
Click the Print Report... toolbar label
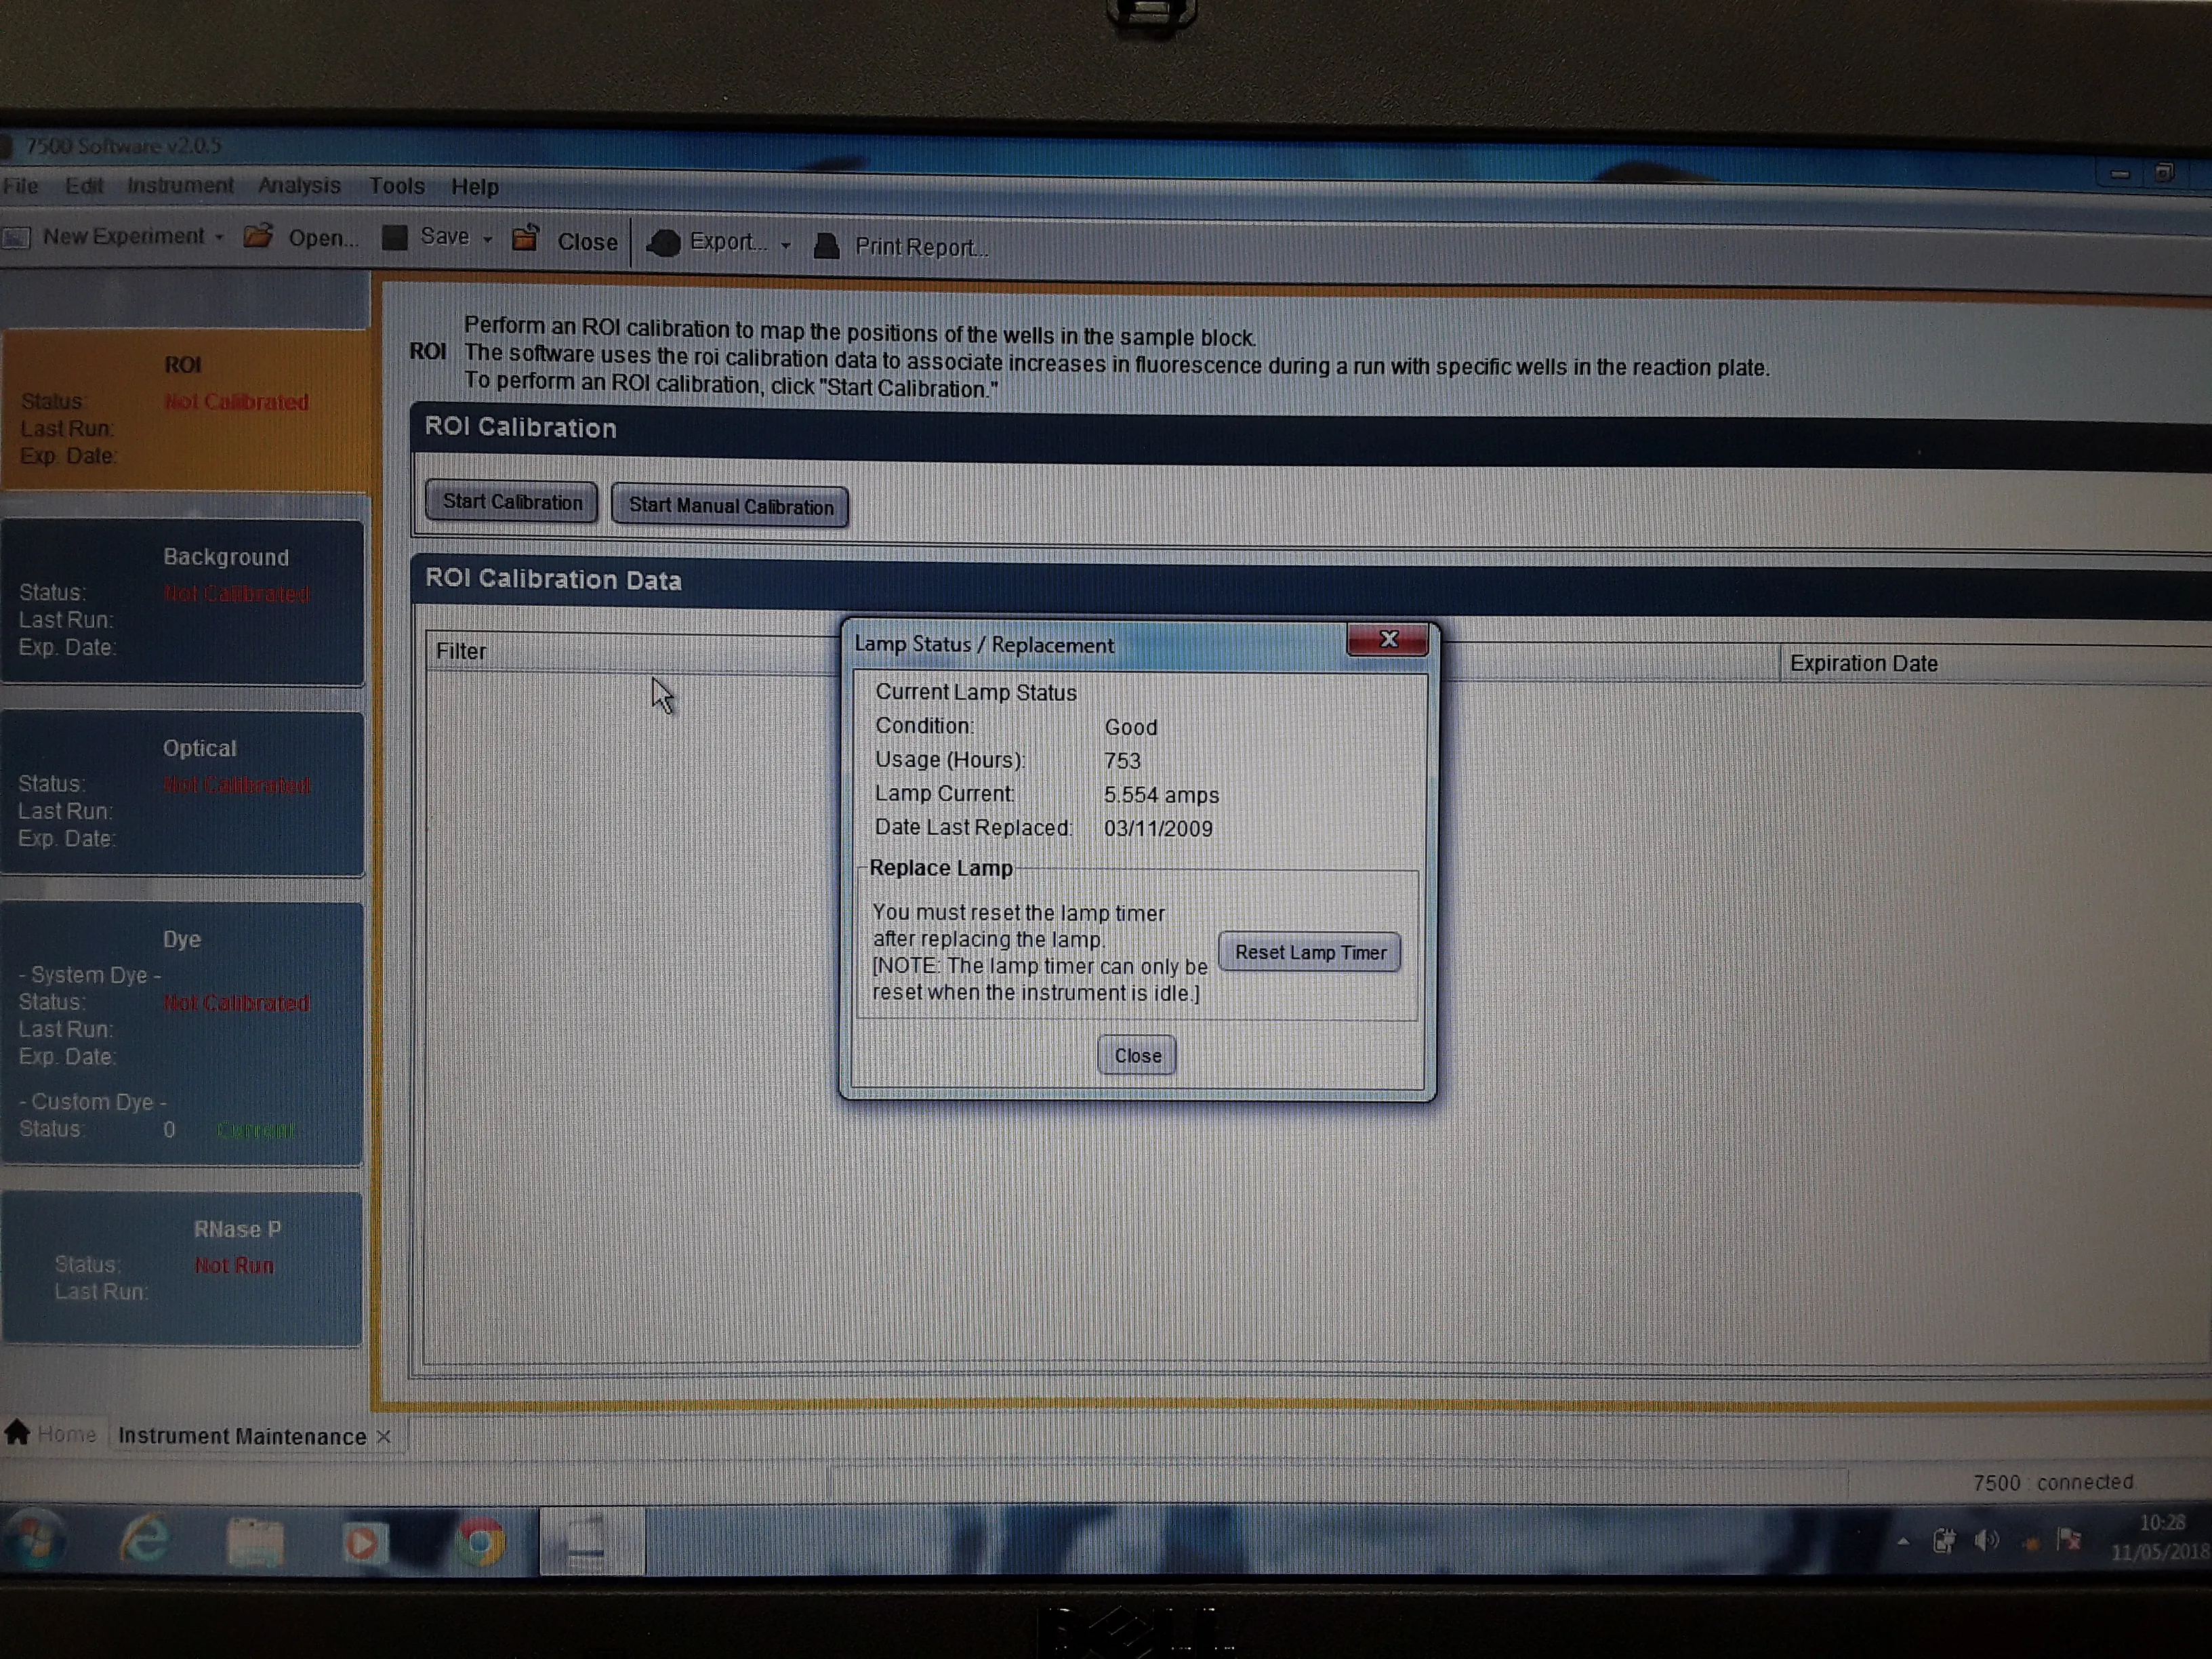921,247
